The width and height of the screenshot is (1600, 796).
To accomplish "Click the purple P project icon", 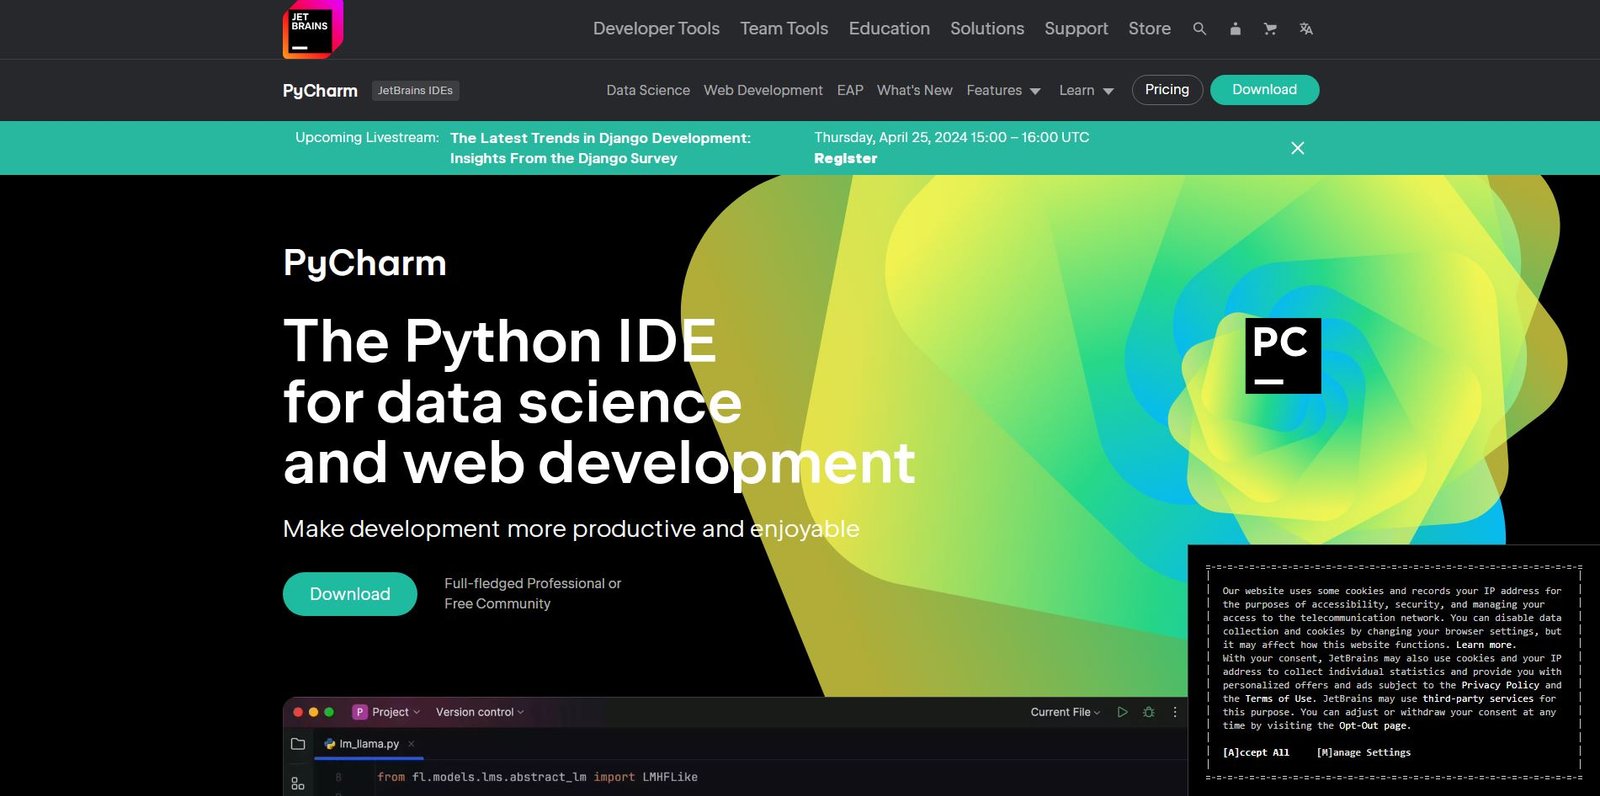I will (x=360, y=712).
